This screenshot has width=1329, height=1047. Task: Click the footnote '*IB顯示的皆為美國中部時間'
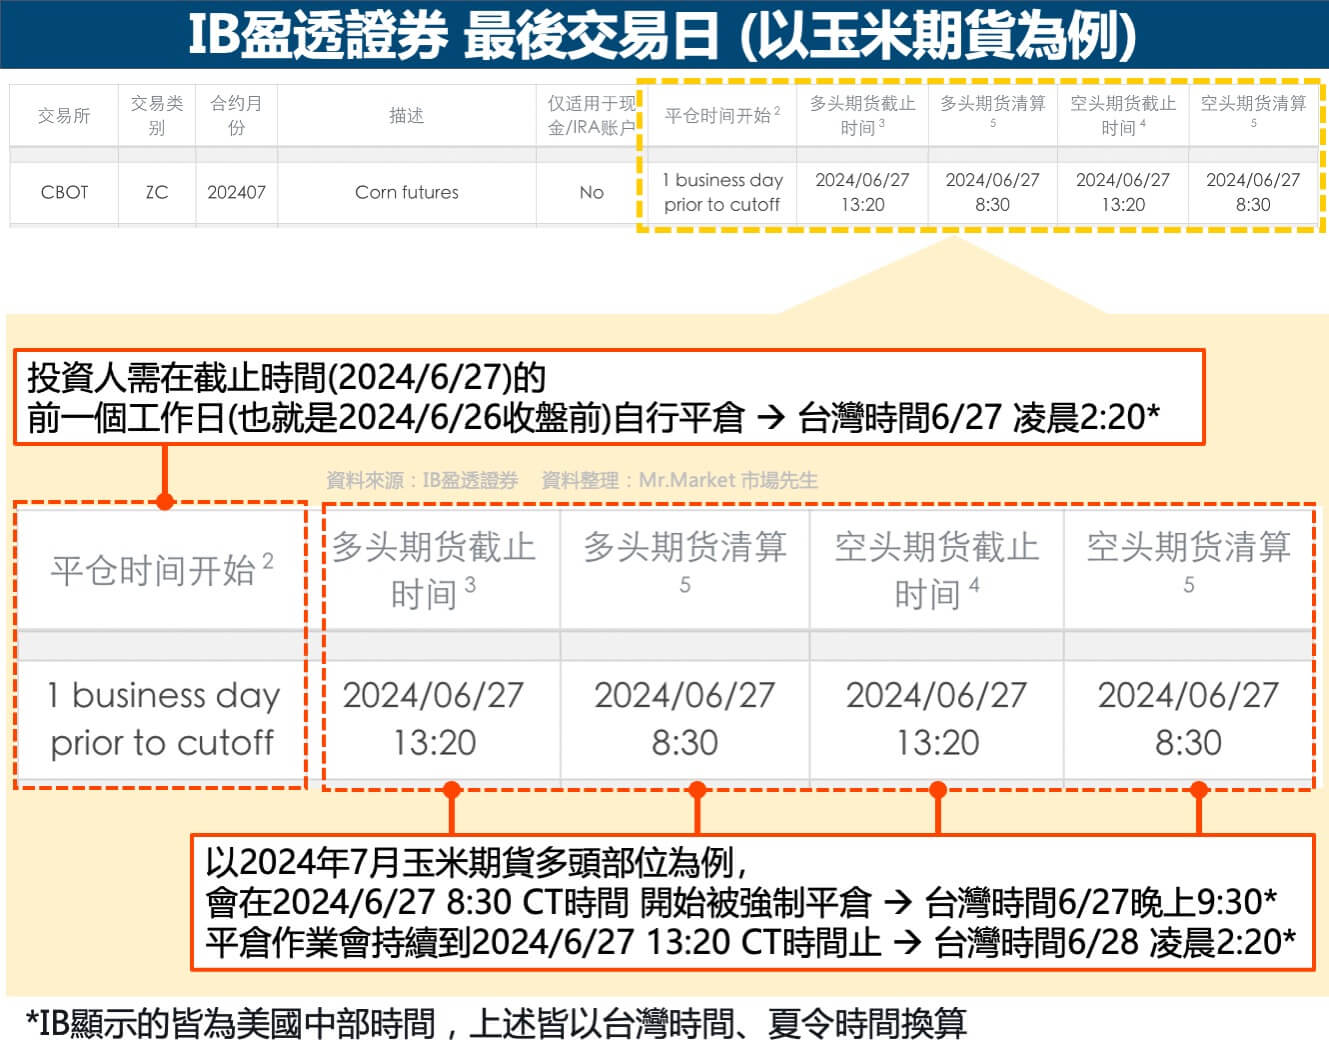click(x=231, y=1024)
